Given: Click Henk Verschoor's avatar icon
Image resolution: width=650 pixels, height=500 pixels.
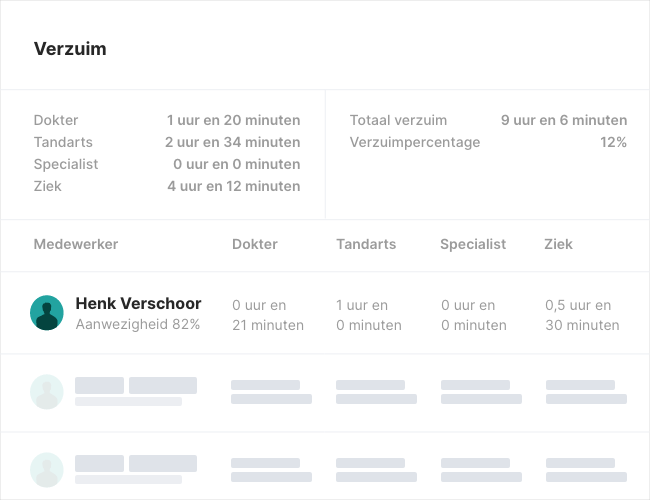Looking at the screenshot, I should [47, 313].
